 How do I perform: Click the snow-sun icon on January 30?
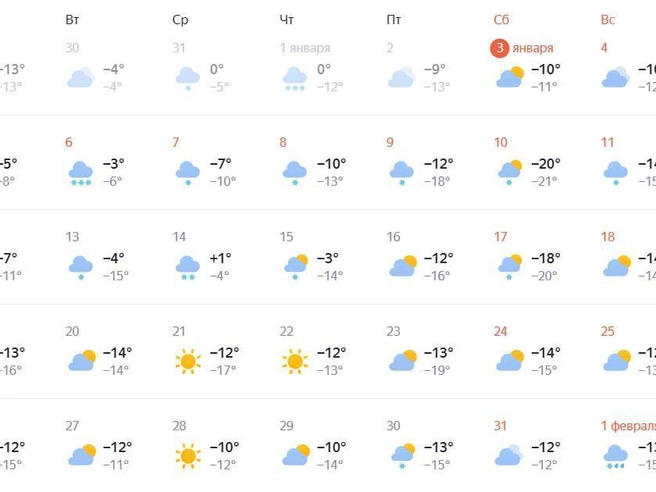pyautogui.click(x=403, y=456)
